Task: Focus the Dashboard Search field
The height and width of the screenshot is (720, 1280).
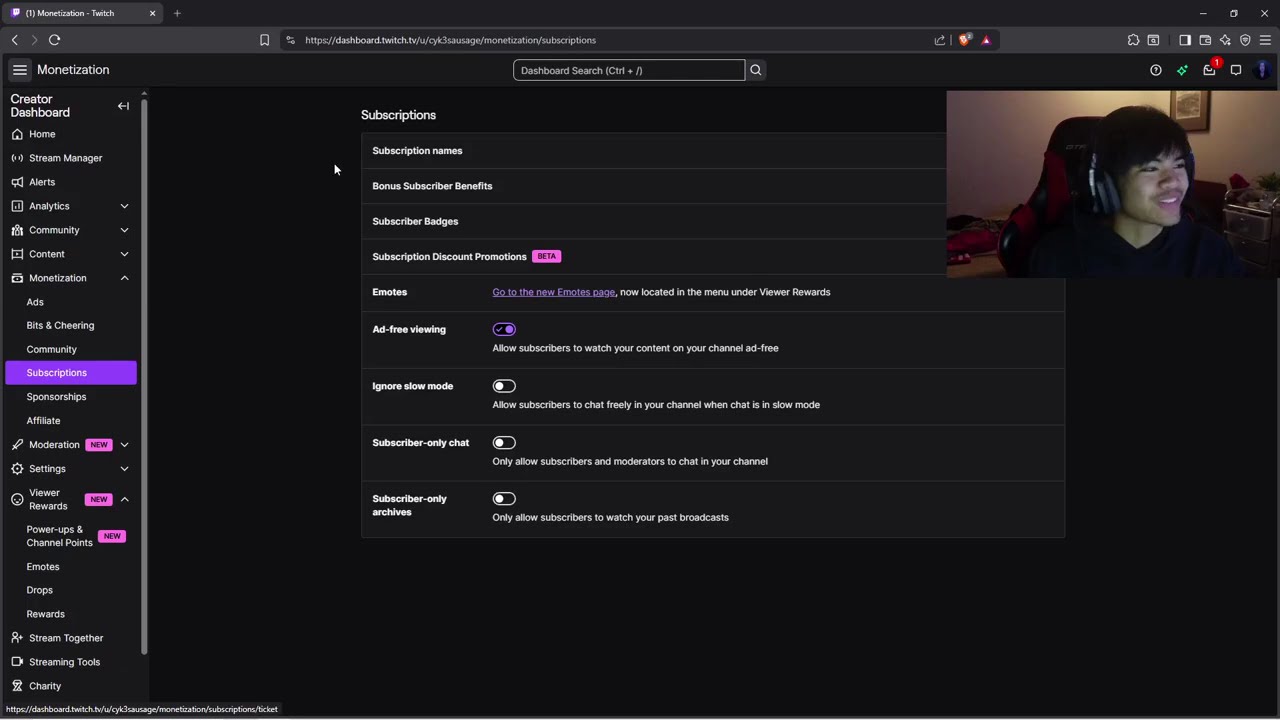Action: tap(629, 70)
